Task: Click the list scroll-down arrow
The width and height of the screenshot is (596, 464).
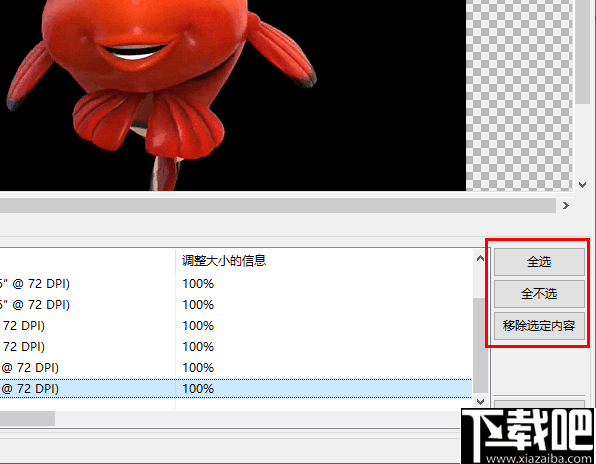Action: (x=480, y=402)
